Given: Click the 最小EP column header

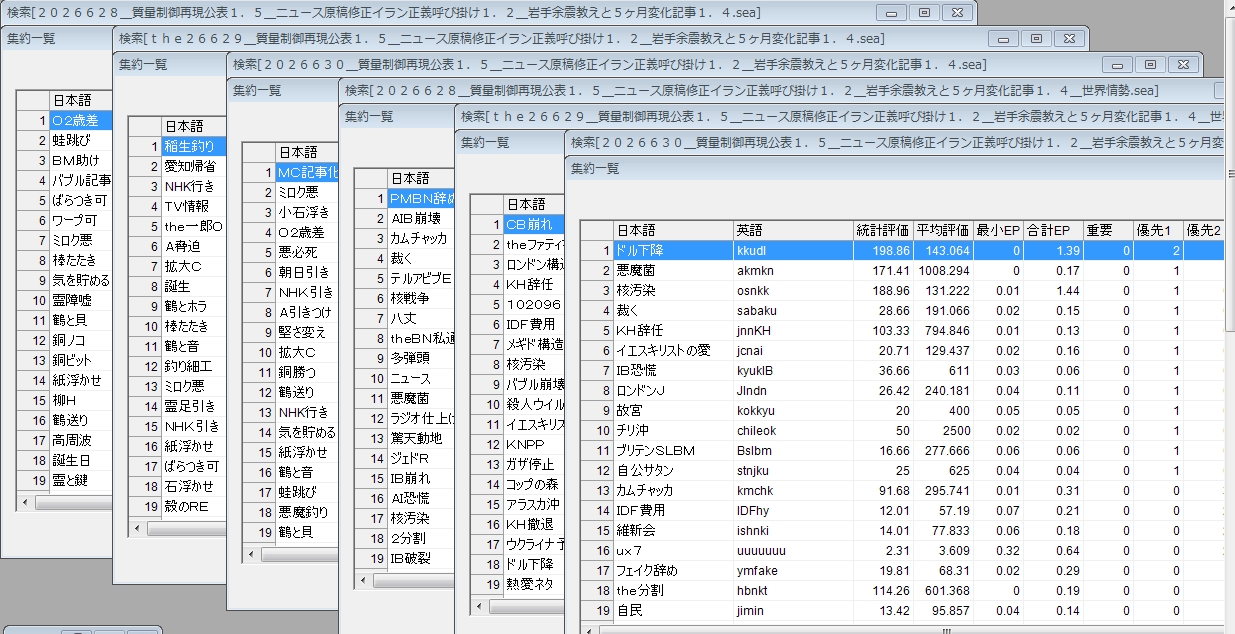Looking at the screenshot, I should tap(998, 231).
